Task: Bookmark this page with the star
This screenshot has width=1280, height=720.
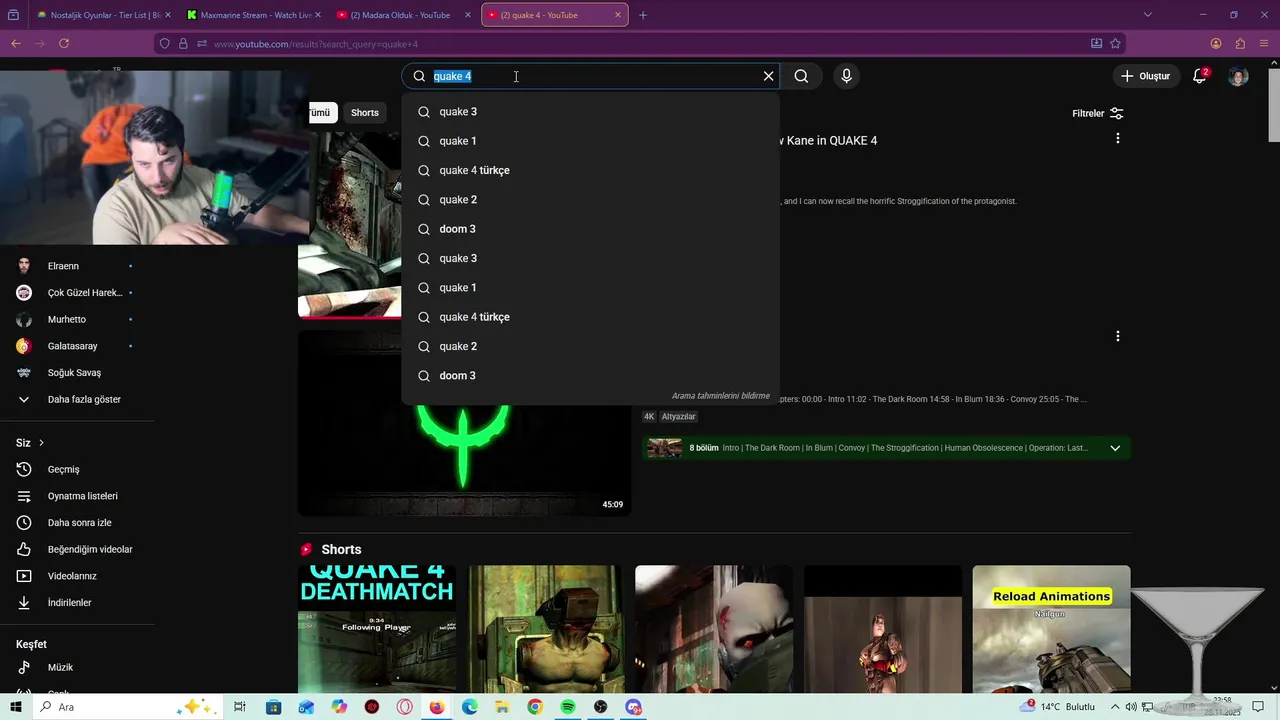Action: (1115, 44)
